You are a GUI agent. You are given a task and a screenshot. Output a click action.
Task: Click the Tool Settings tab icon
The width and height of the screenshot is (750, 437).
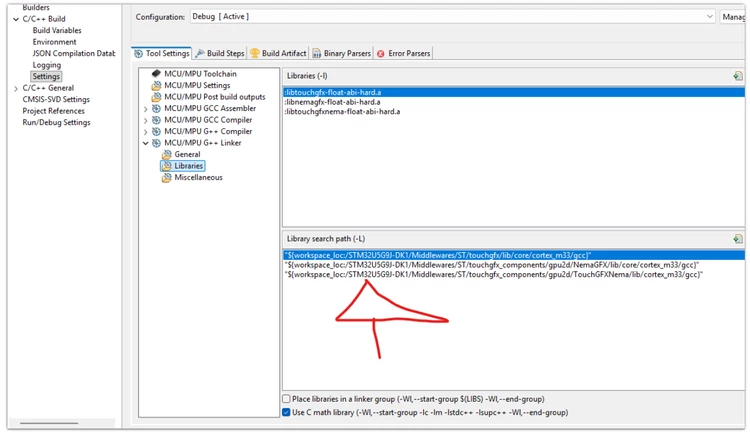point(139,54)
